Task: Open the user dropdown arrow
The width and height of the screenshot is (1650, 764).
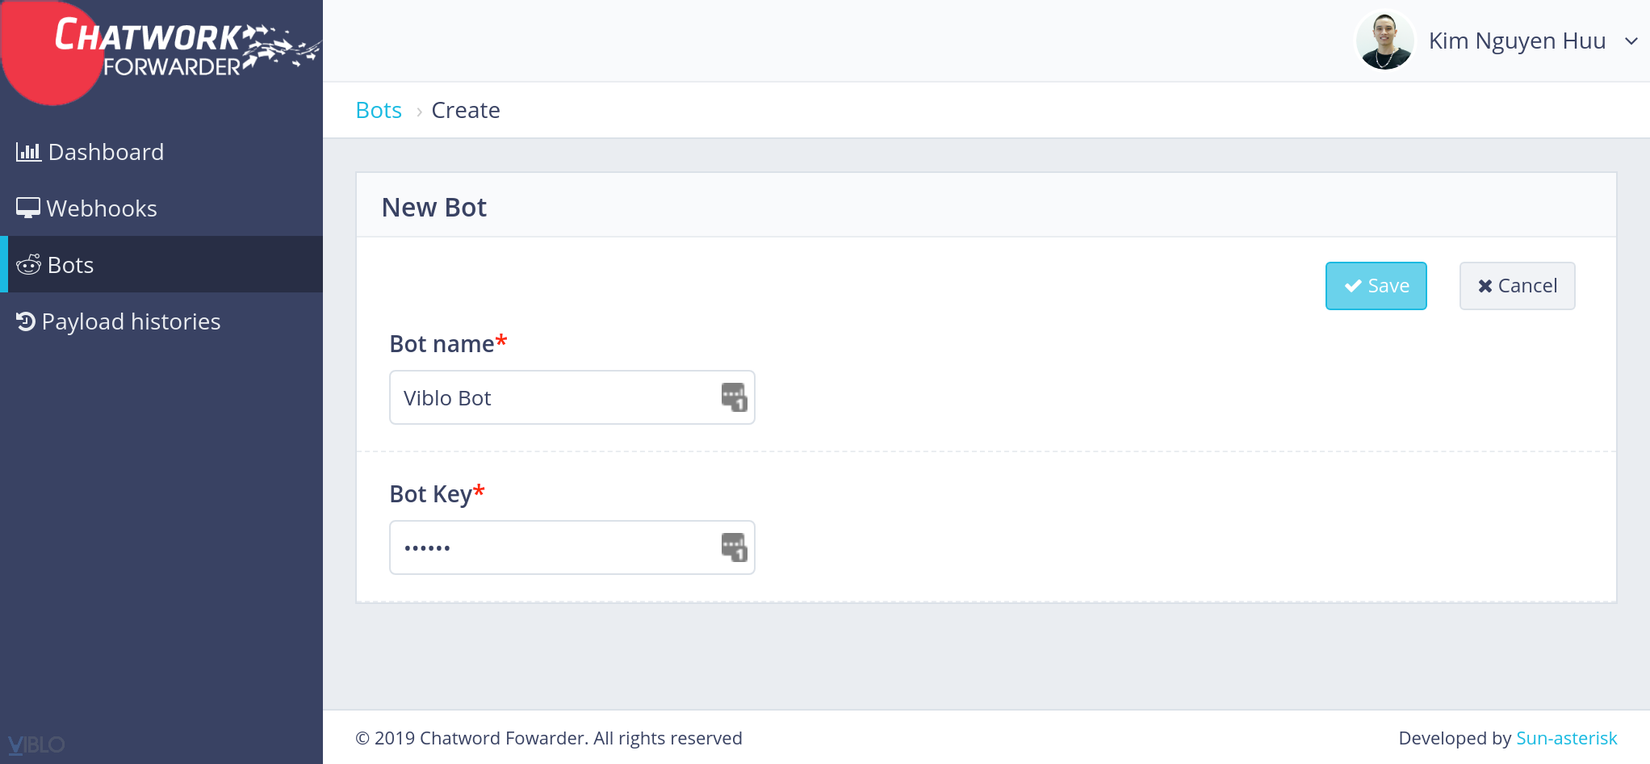Action: pyautogui.click(x=1631, y=41)
